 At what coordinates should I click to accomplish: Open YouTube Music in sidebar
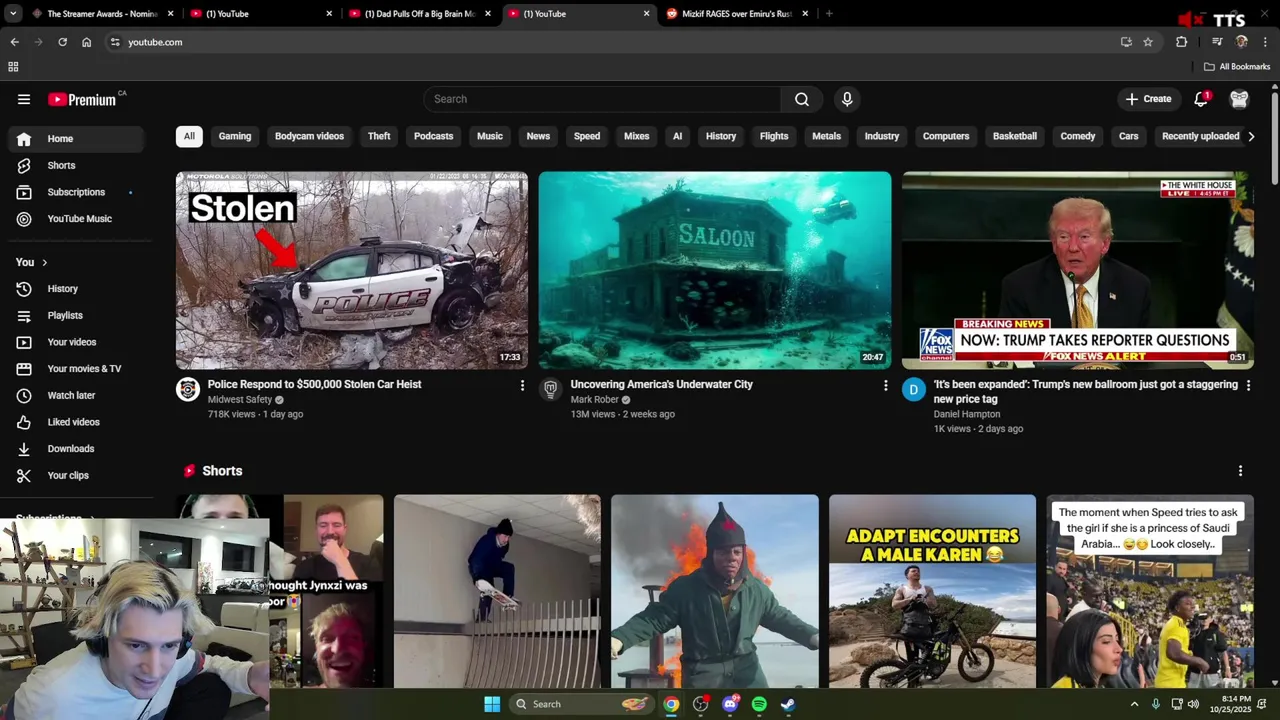click(76, 219)
